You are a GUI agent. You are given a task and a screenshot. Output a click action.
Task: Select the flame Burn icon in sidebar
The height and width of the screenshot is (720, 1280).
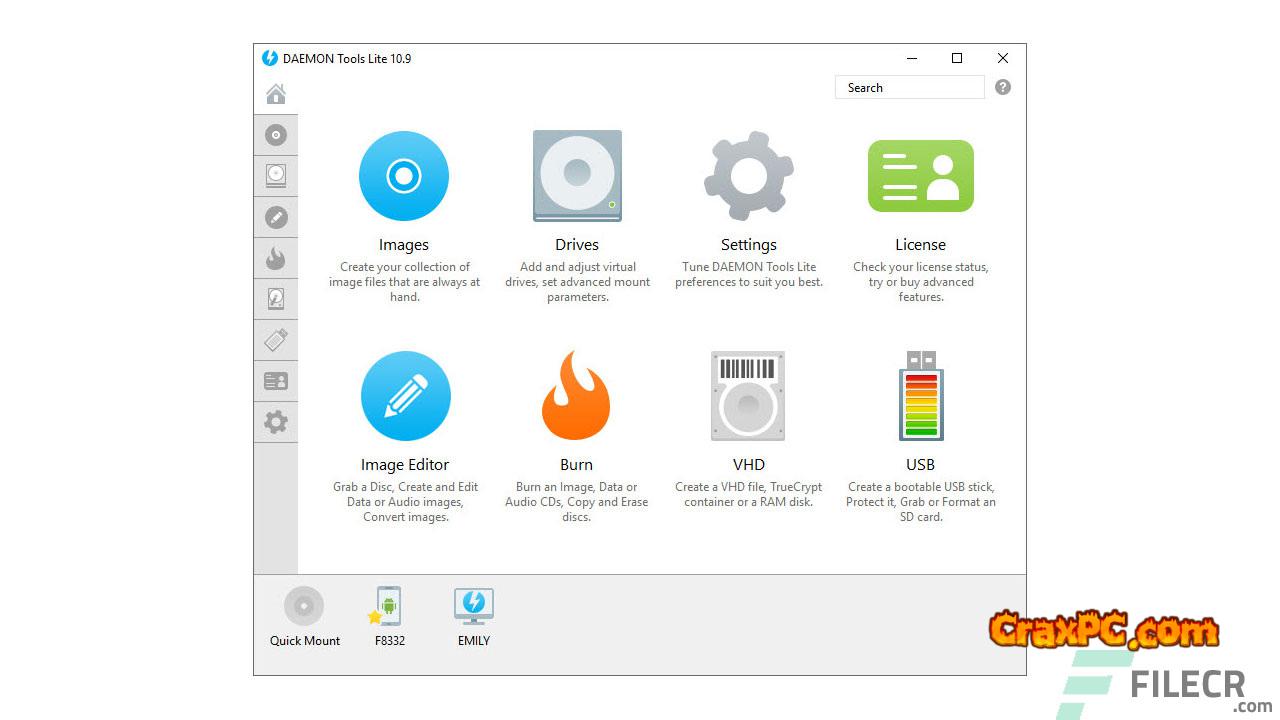(x=276, y=258)
